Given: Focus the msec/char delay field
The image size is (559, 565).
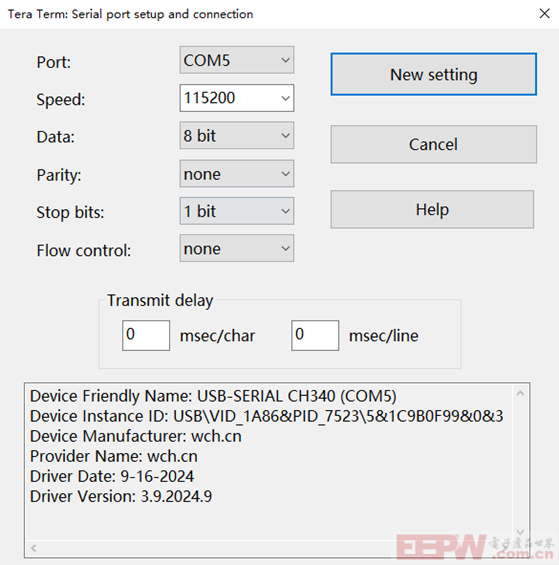Looking at the screenshot, I should pos(146,335).
